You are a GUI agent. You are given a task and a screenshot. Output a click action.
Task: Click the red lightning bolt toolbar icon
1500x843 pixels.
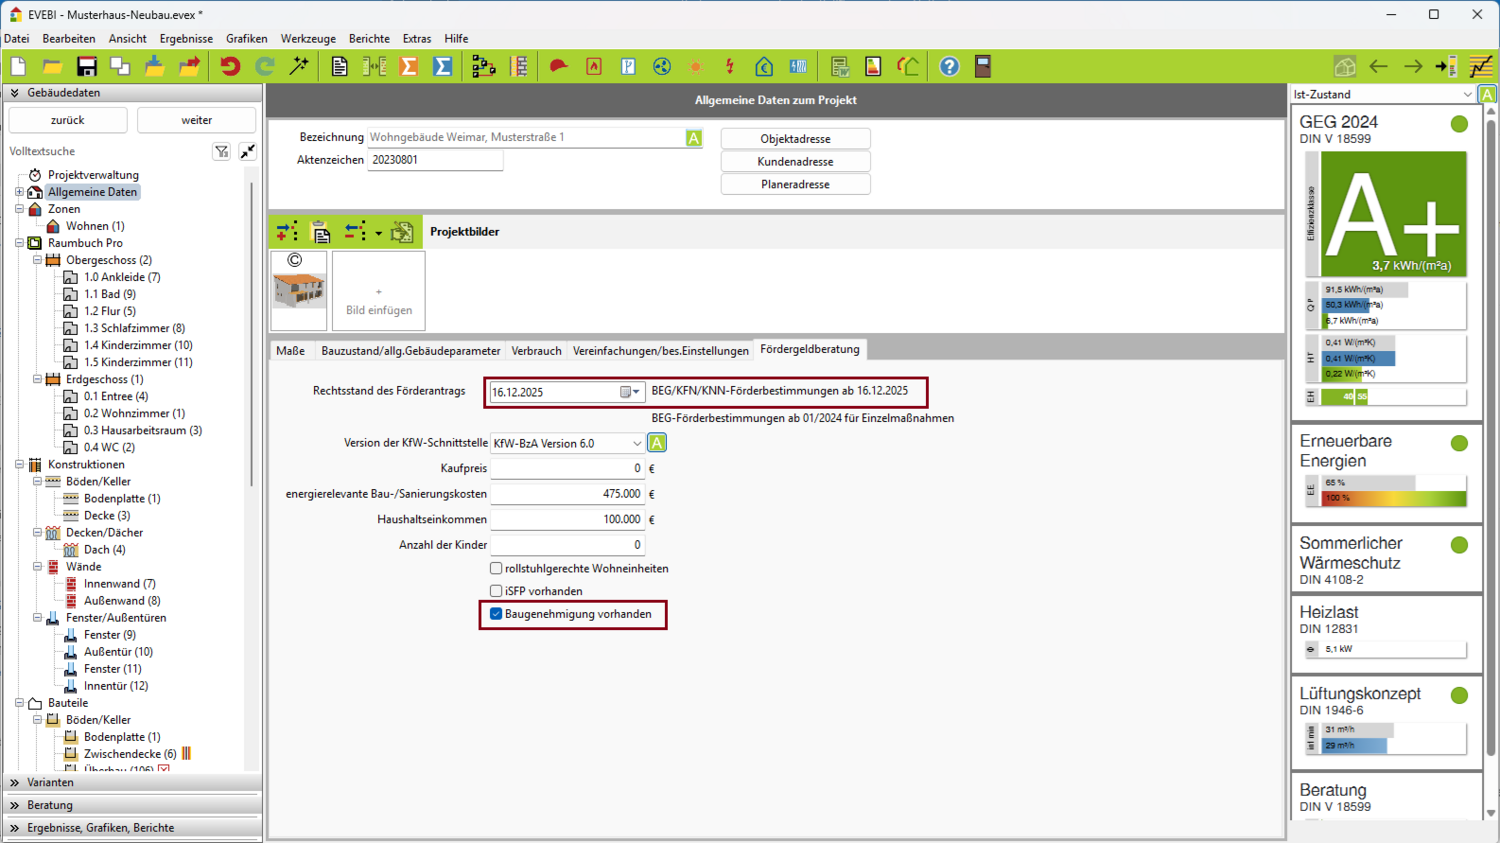click(x=730, y=67)
